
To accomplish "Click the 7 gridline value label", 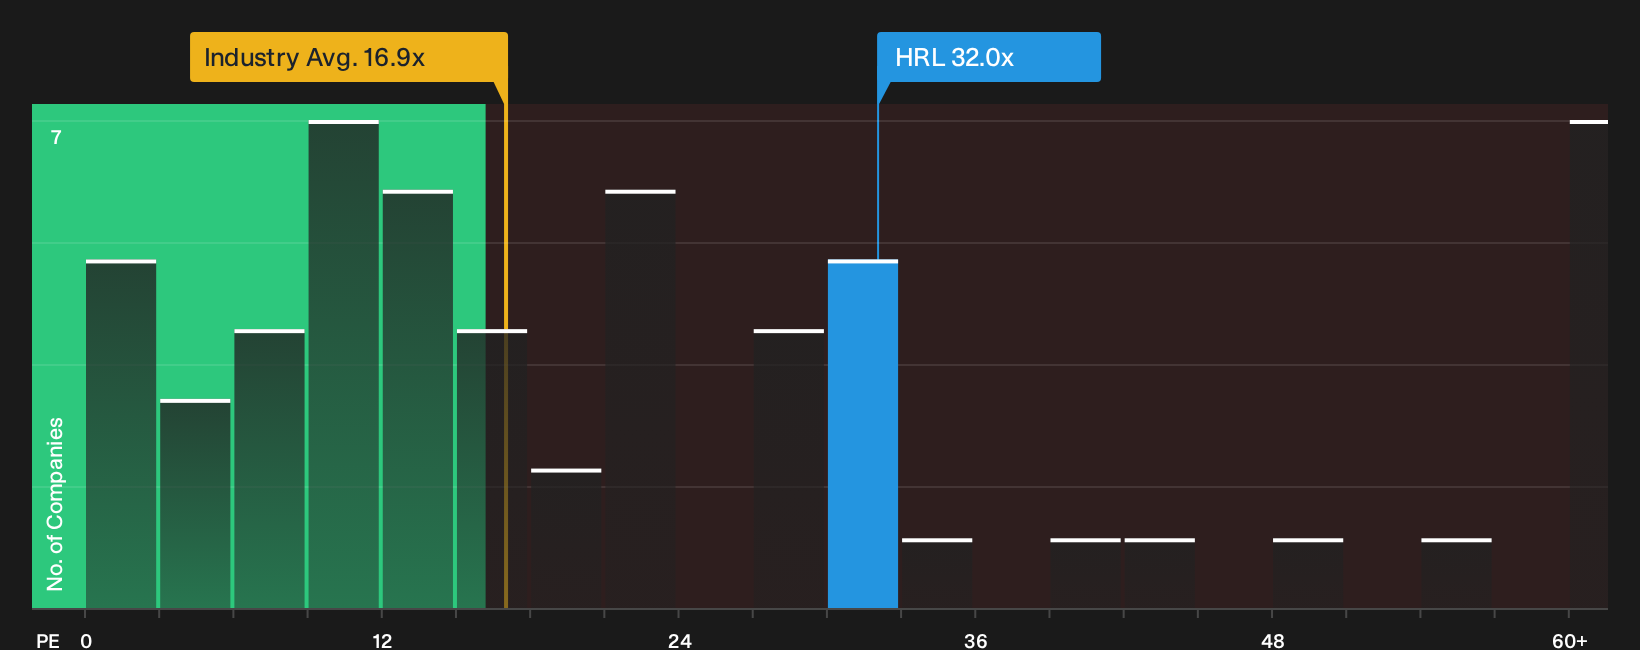I will [x=56, y=138].
